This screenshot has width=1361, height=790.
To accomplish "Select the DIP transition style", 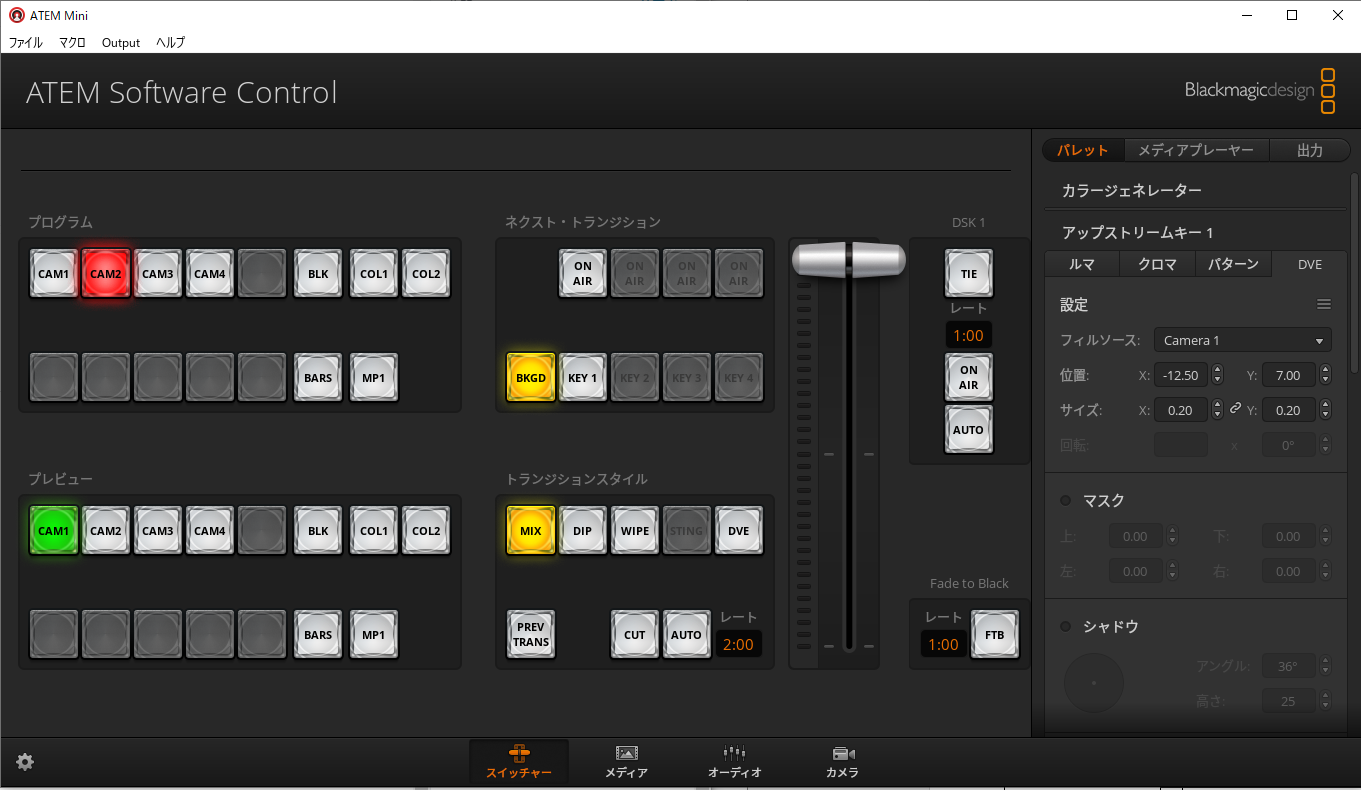I will click(583, 531).
